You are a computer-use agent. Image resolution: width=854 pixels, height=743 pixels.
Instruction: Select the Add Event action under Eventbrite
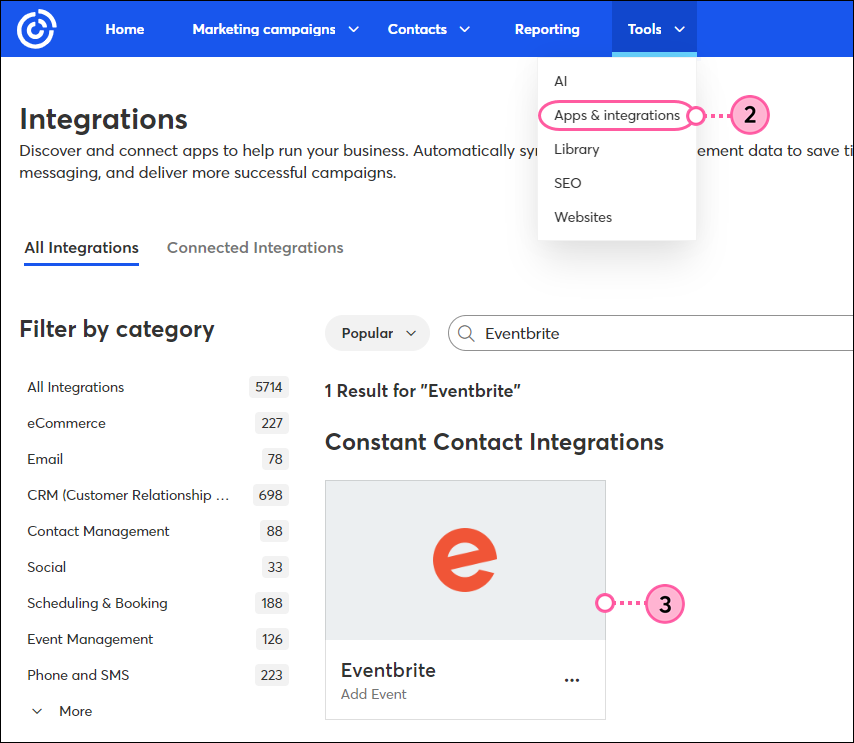pyautogui.click(x=373, y=693)
